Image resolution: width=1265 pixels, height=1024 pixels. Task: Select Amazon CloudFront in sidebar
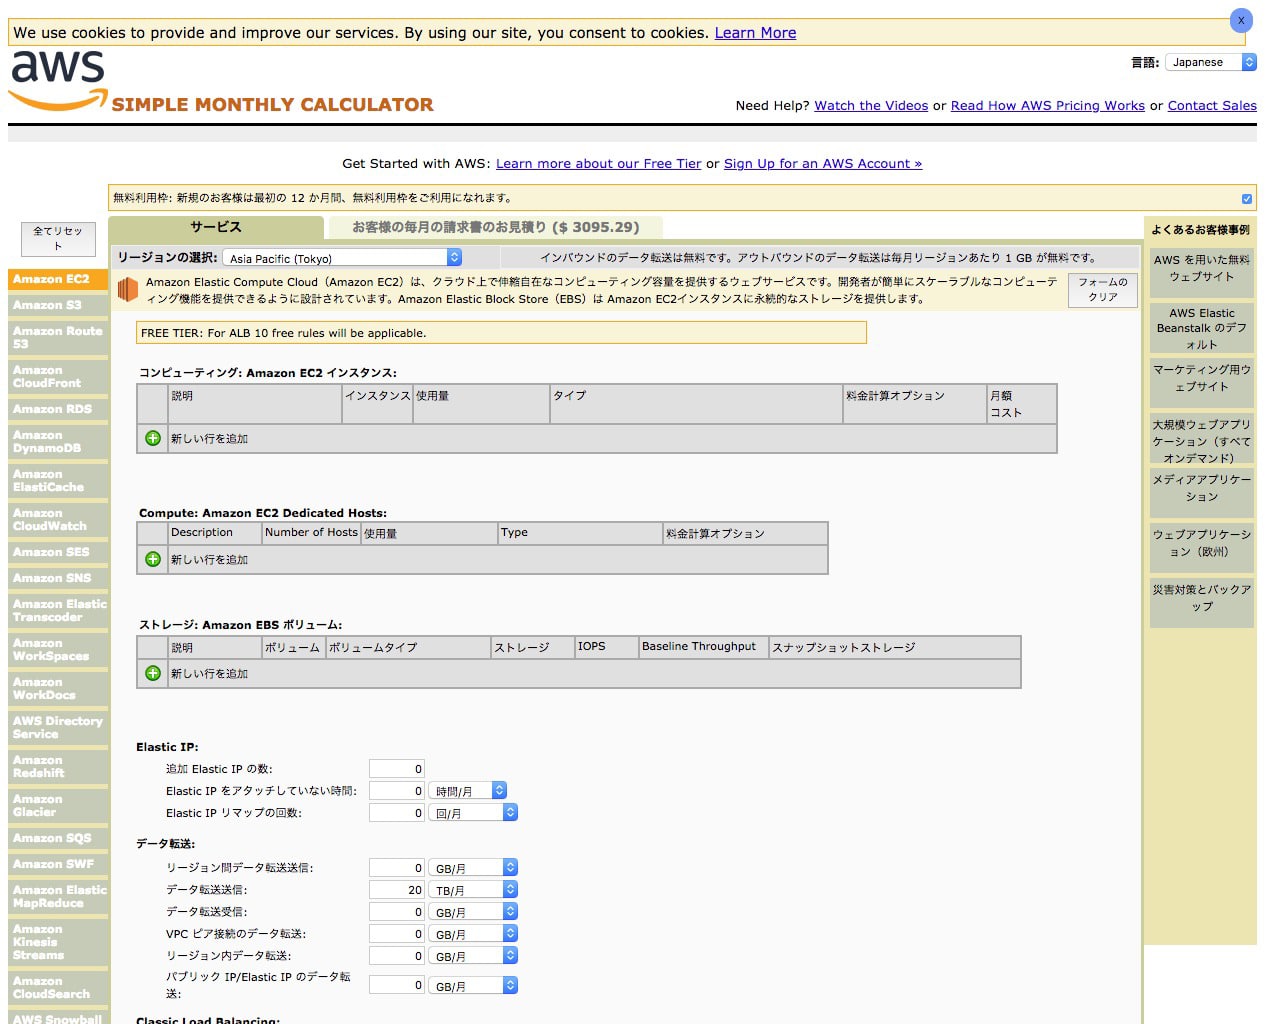[x=58, y=376]
